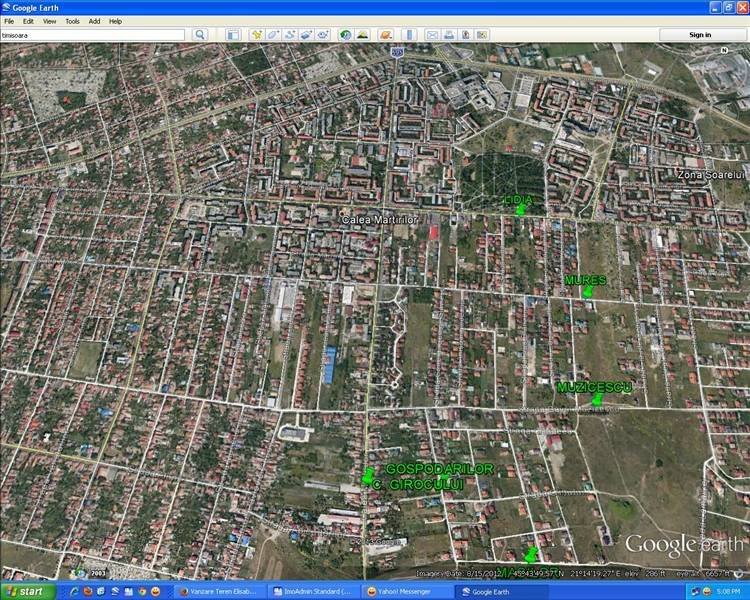The image size is (750, 600).
Task: Add an image overlay
Action: click(305, 35)
